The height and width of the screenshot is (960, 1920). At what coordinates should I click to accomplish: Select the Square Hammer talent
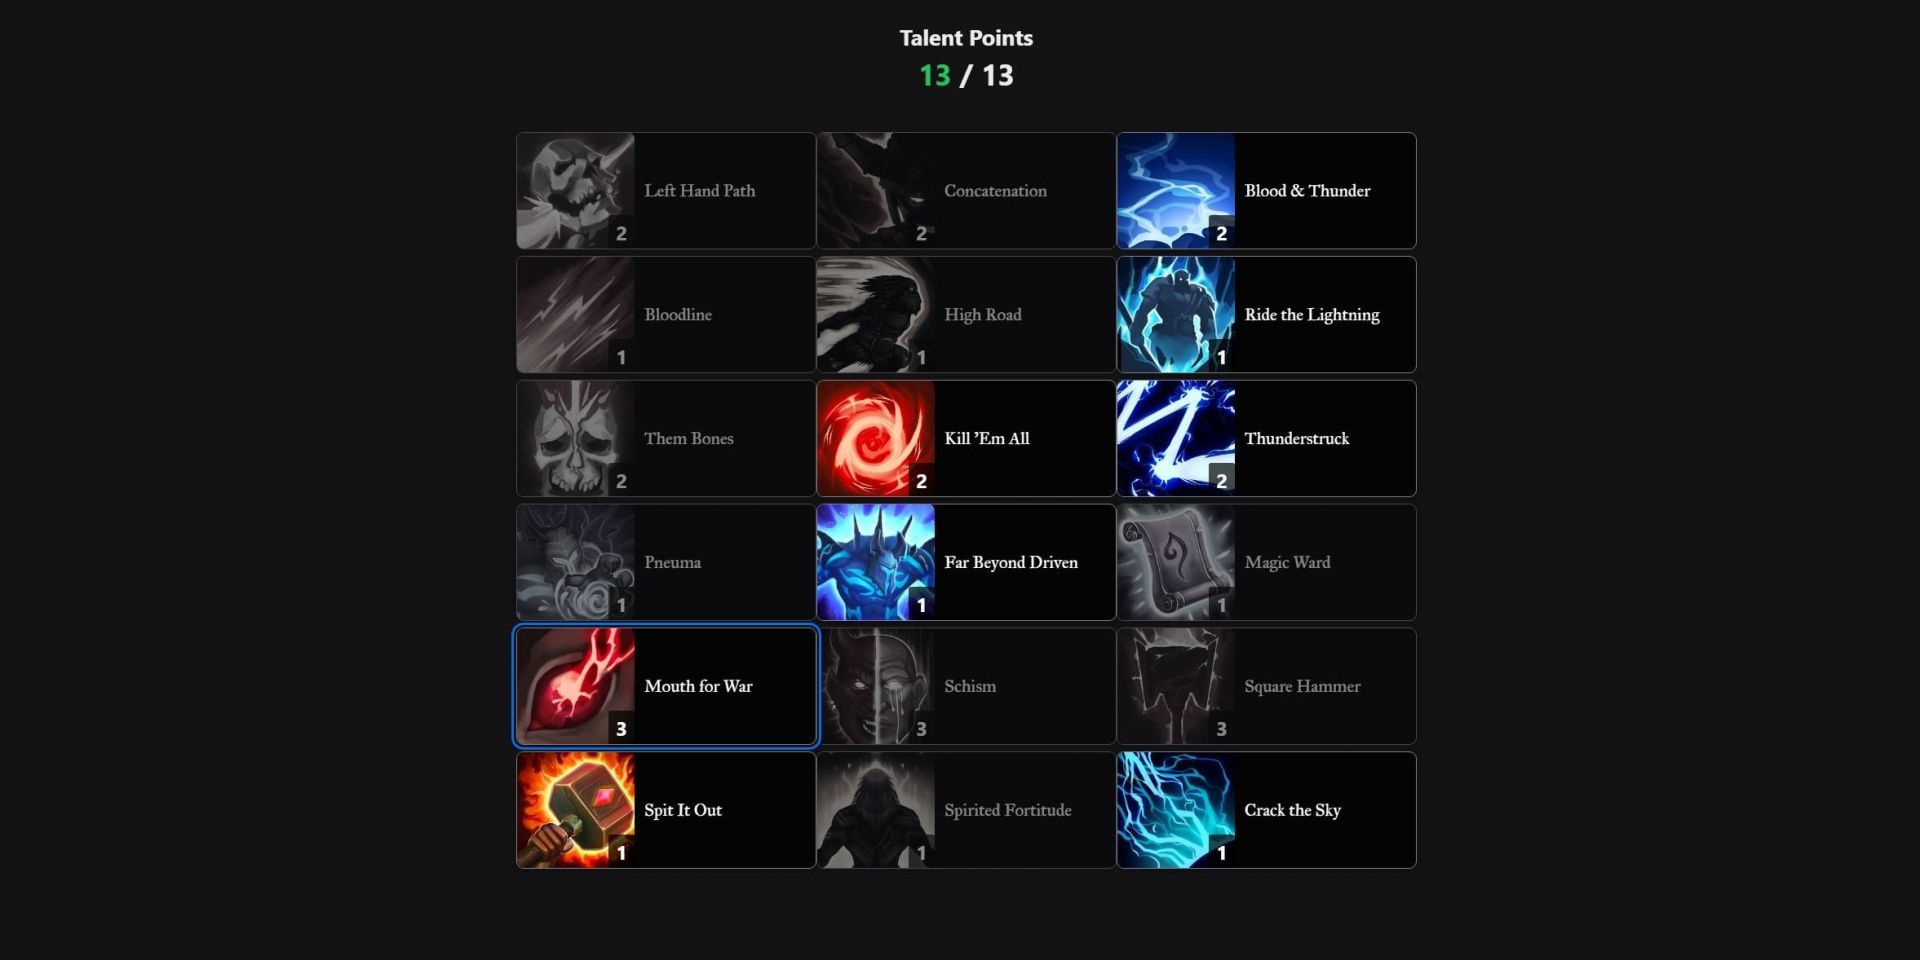(x=1266, y=687)
